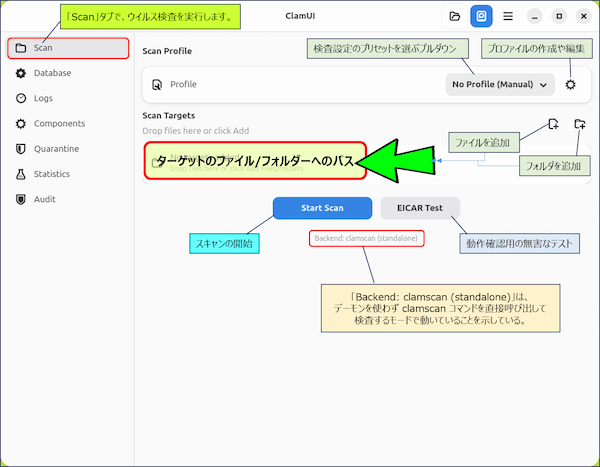
Task: Open the hamburger main menu
Action: 508,16
